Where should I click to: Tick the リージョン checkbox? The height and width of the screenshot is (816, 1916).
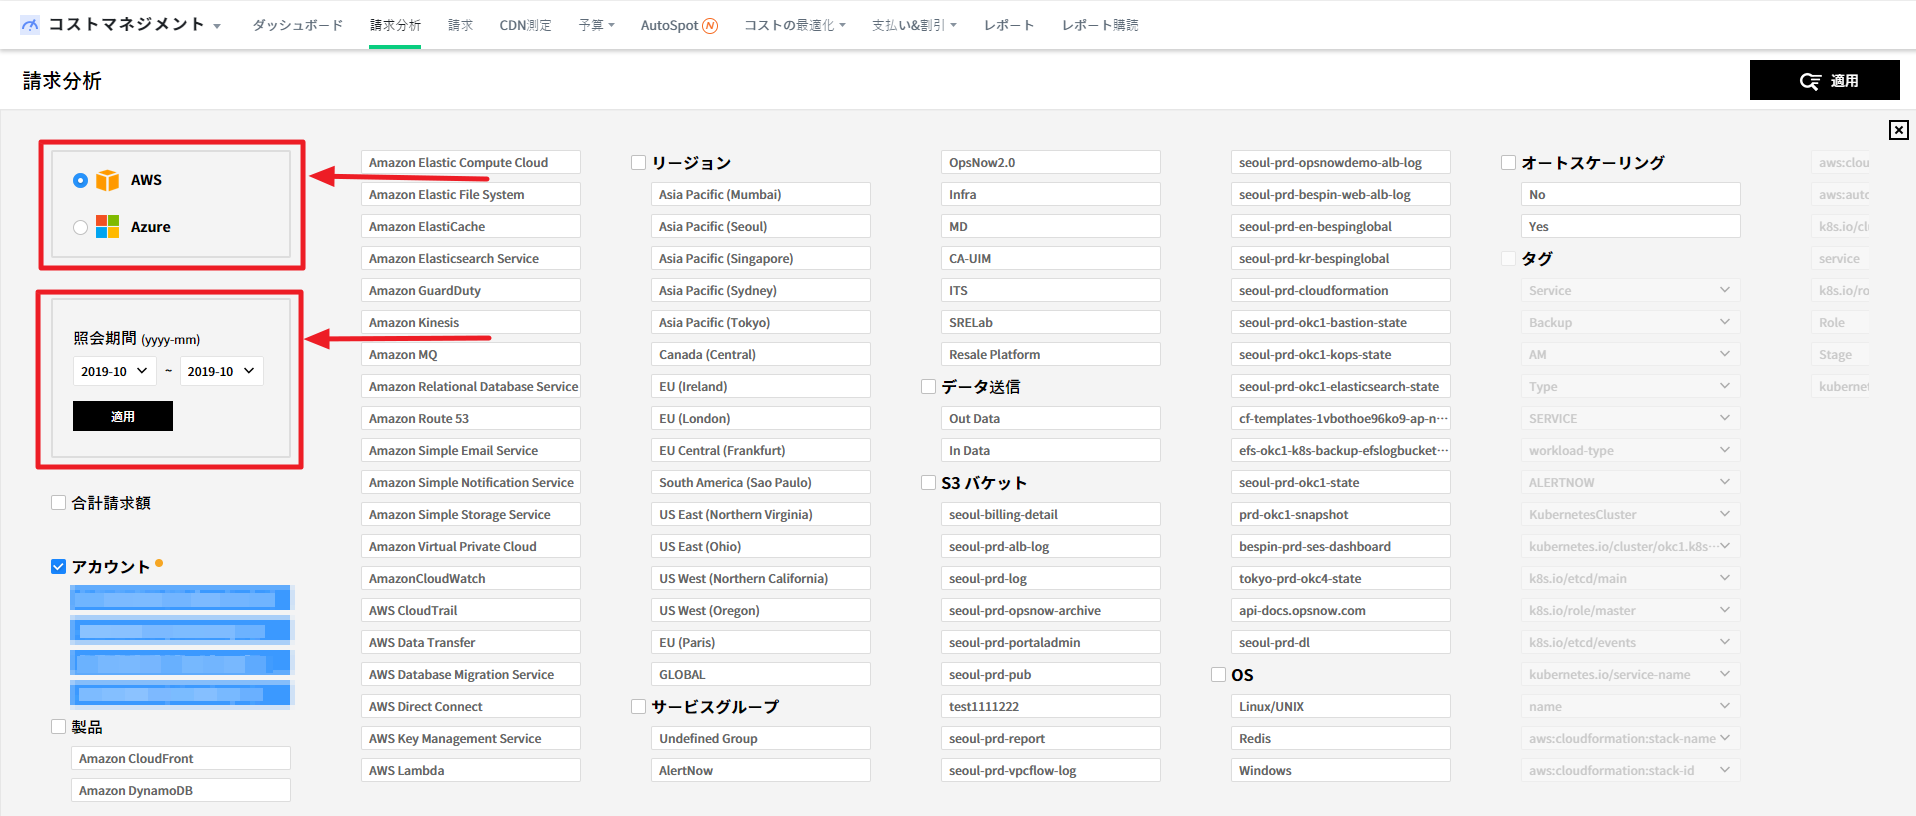click(x=639, y=163)
